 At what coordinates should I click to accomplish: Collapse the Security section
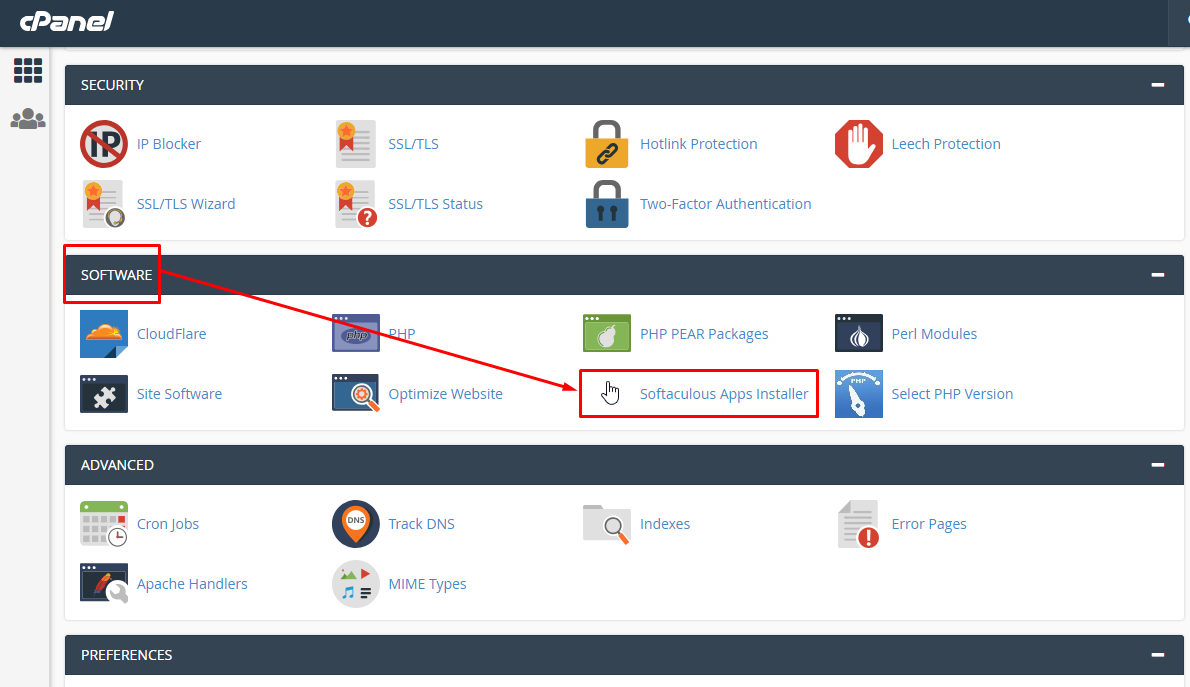pyautogui.click(x=1157, y=84)
